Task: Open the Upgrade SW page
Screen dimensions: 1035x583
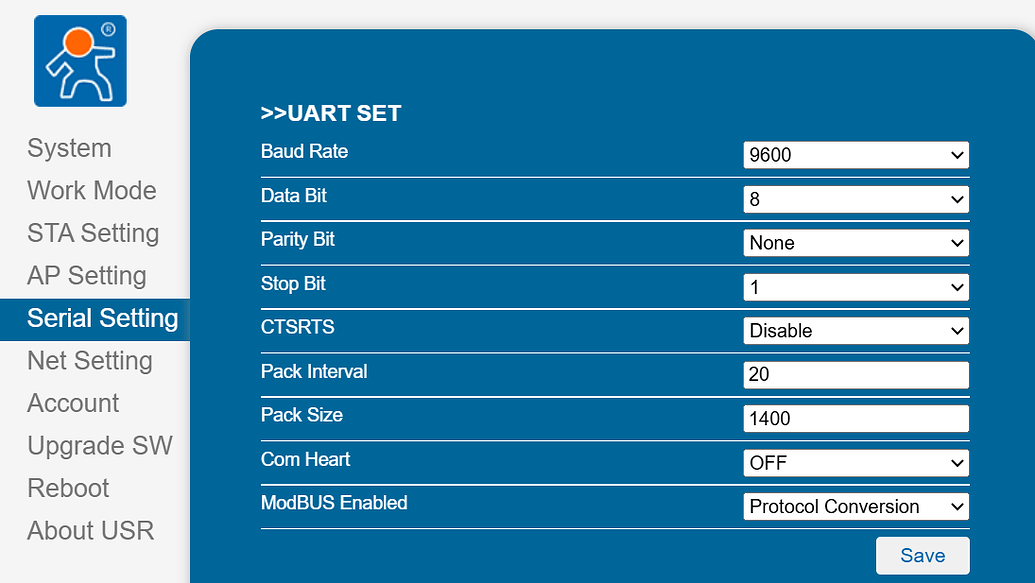Action: pyautogui.click(x=100, y=446)
